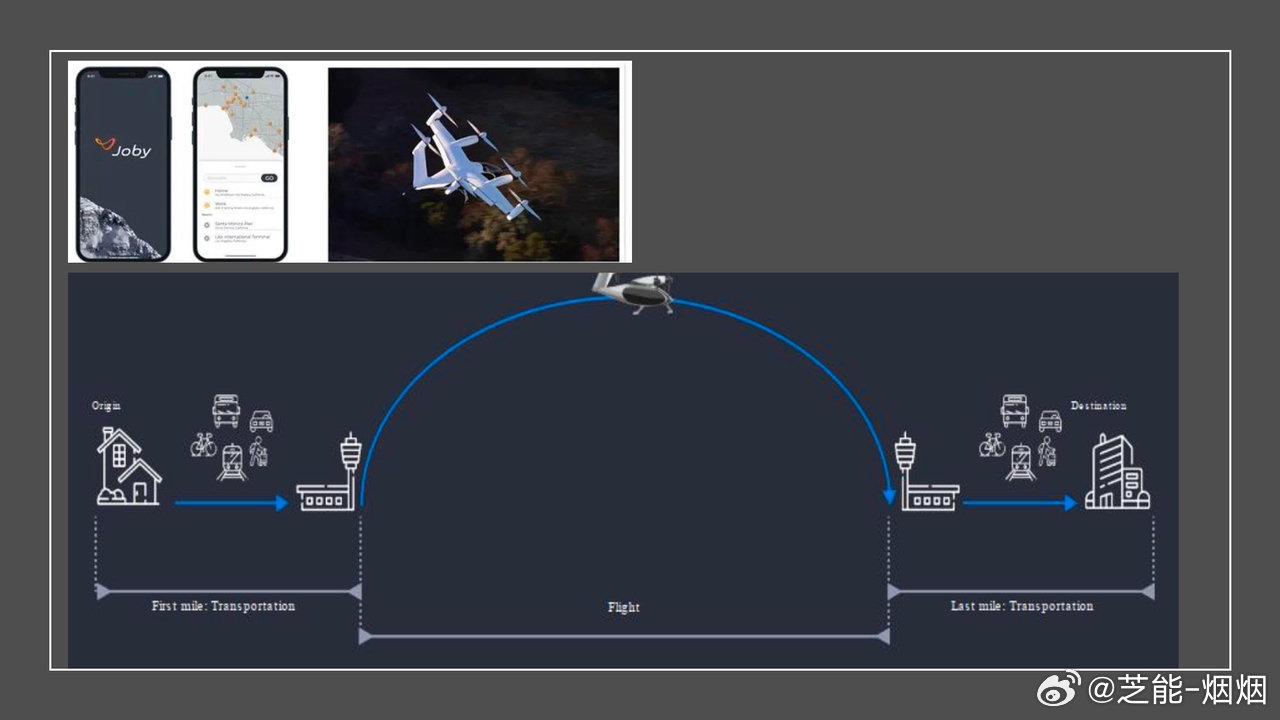1280x720 pixels.
Task: Click the "First mile: Transportation" label
Action: click(224, 606)
